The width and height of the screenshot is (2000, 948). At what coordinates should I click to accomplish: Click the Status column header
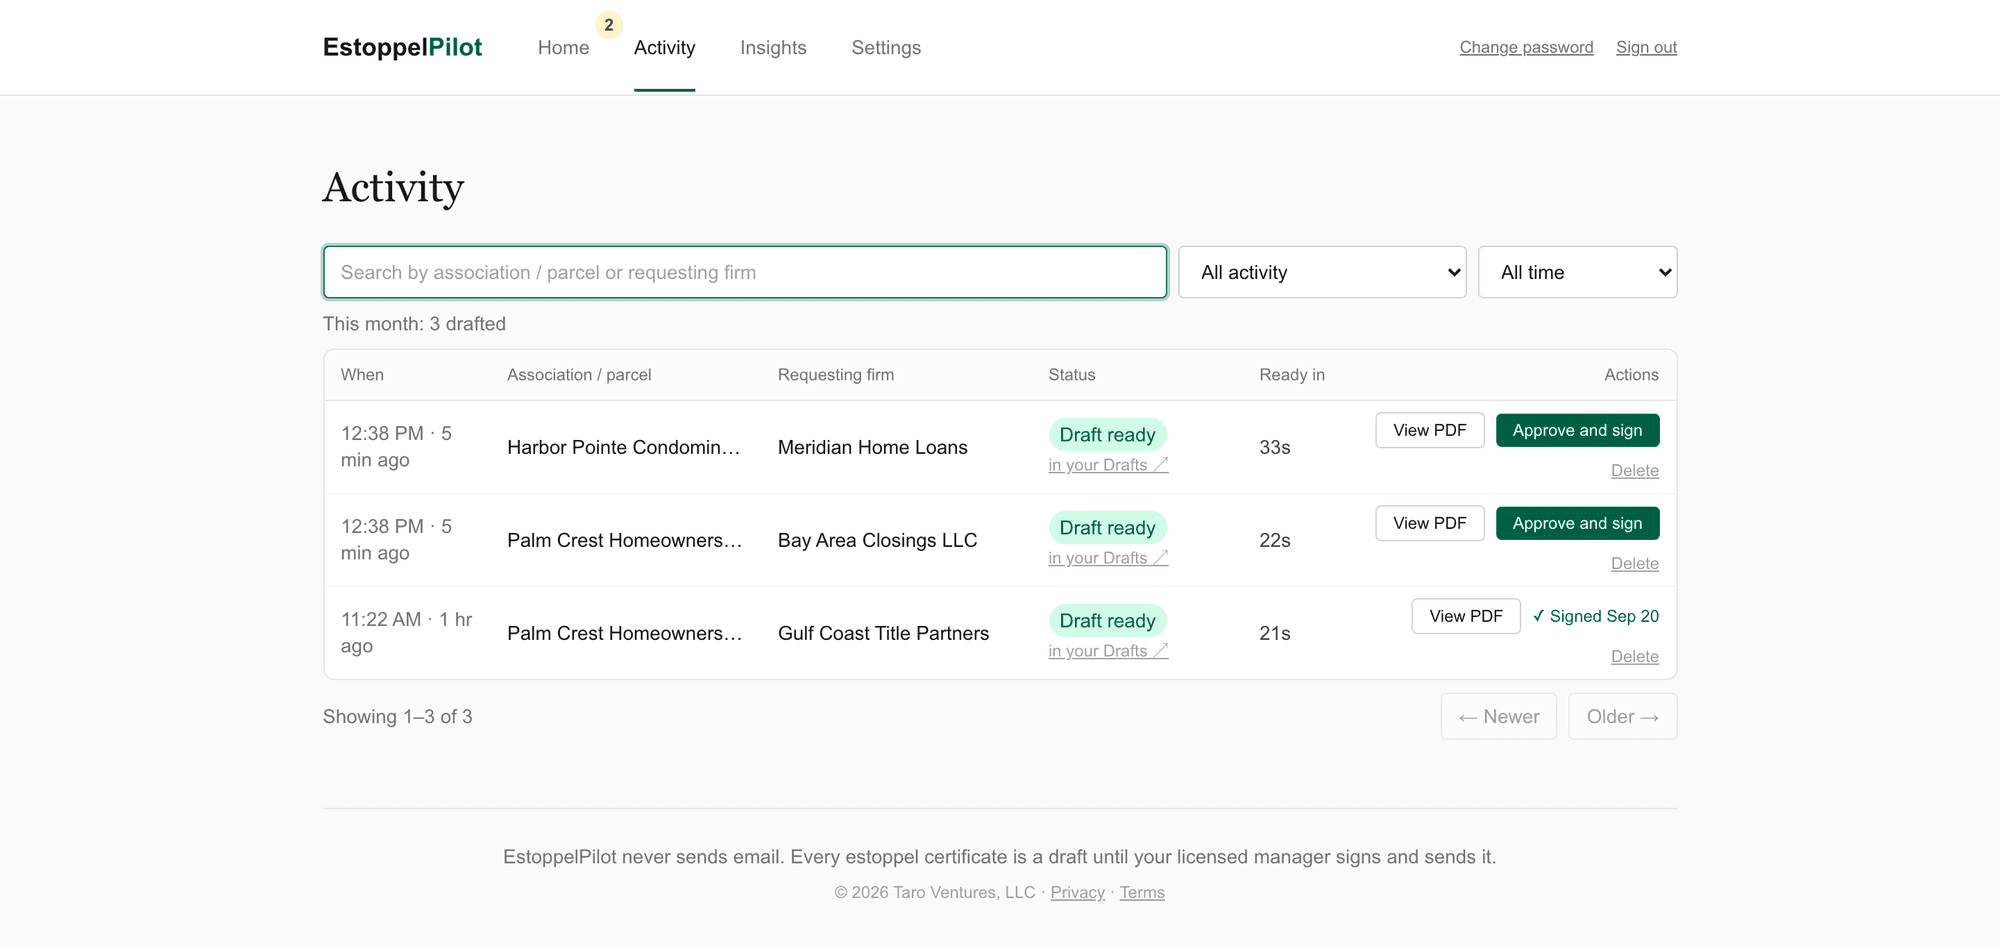tap(1072, 374)
